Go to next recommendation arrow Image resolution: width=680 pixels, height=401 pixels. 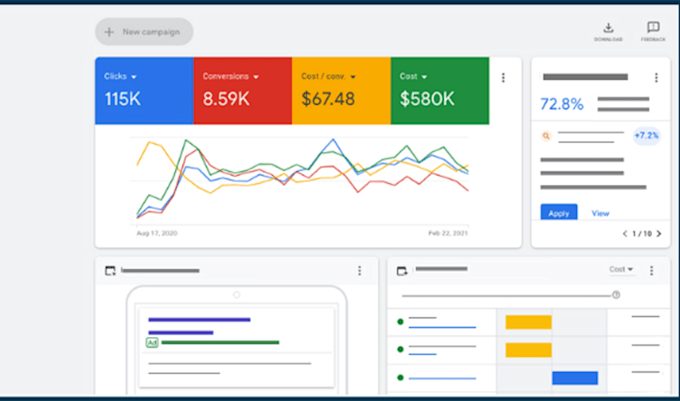[x=659, y=234]
